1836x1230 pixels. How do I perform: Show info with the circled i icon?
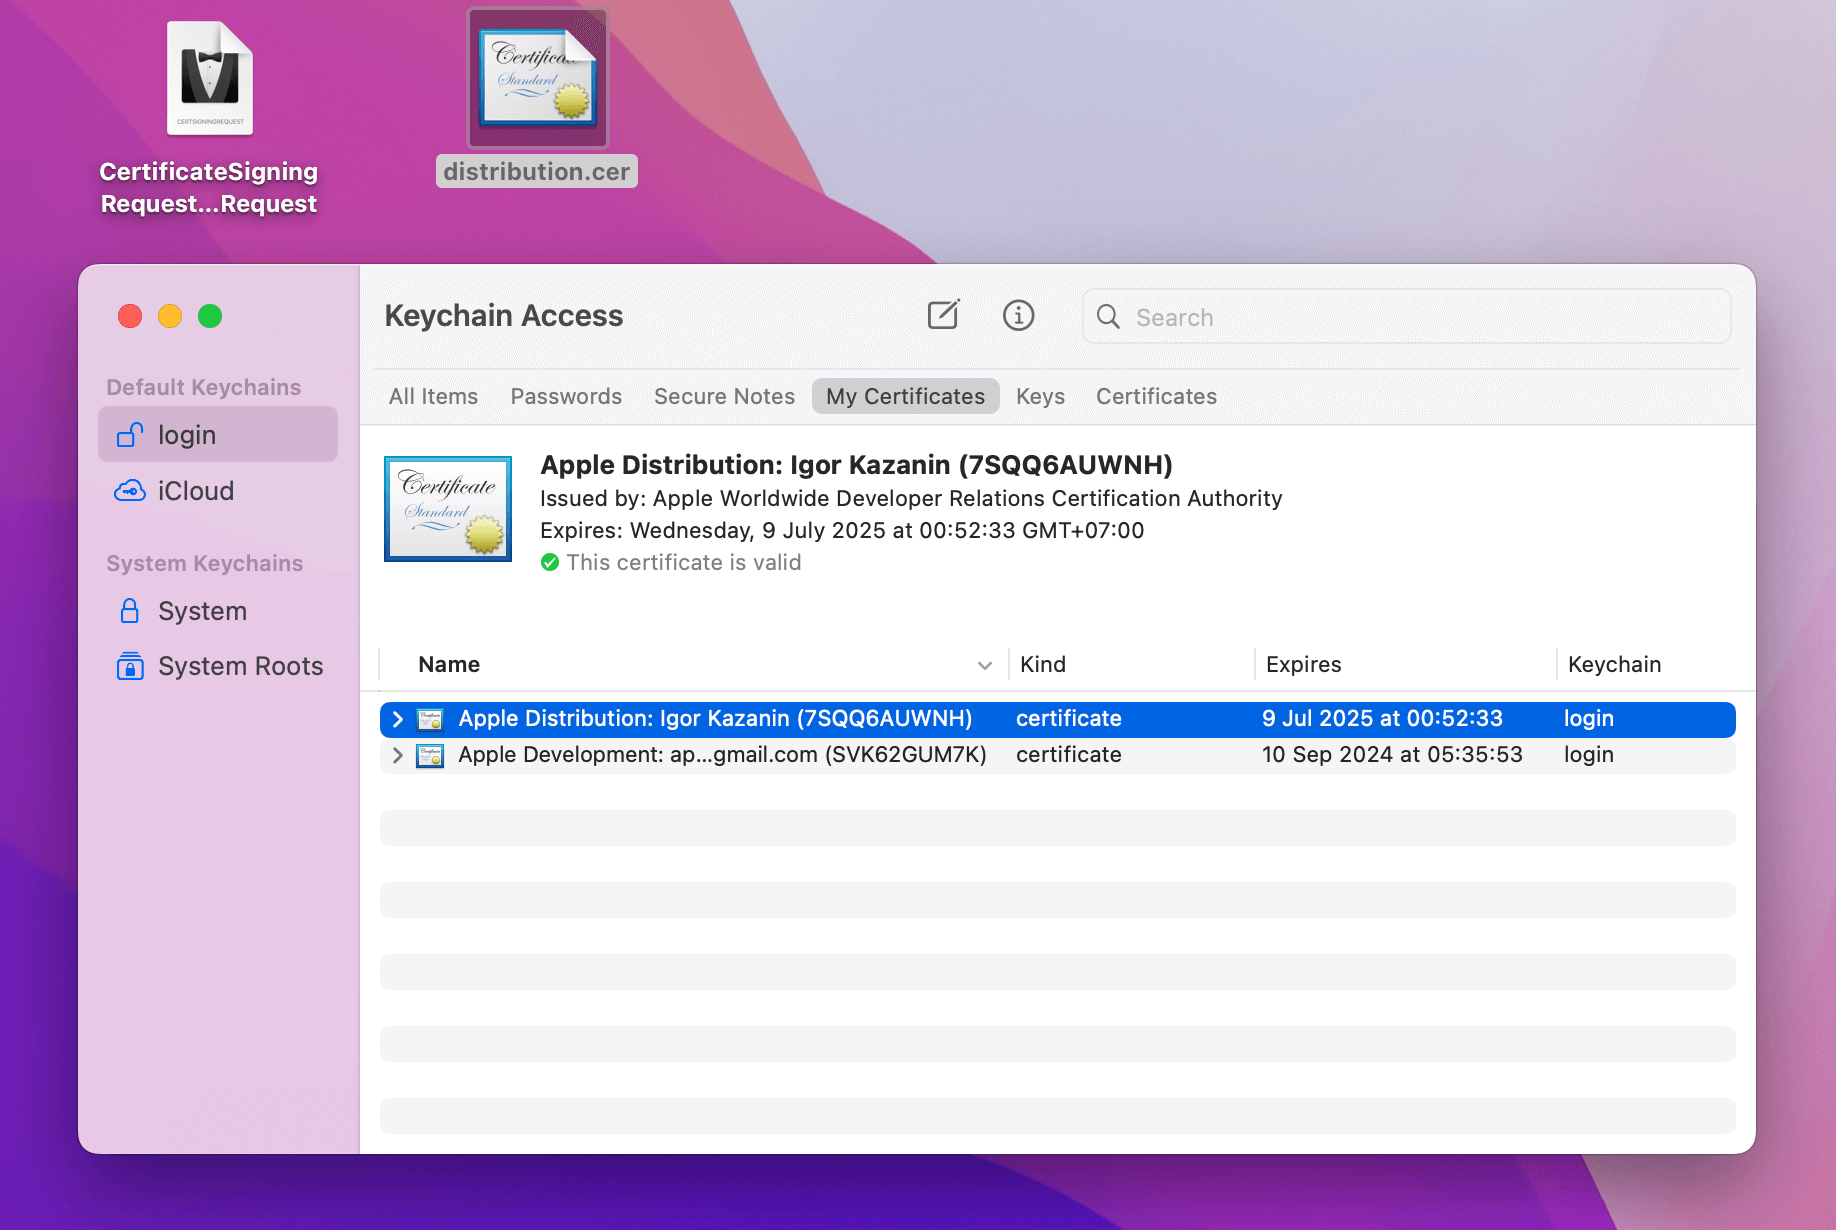pyautogui.click(x=1018, y=315)
